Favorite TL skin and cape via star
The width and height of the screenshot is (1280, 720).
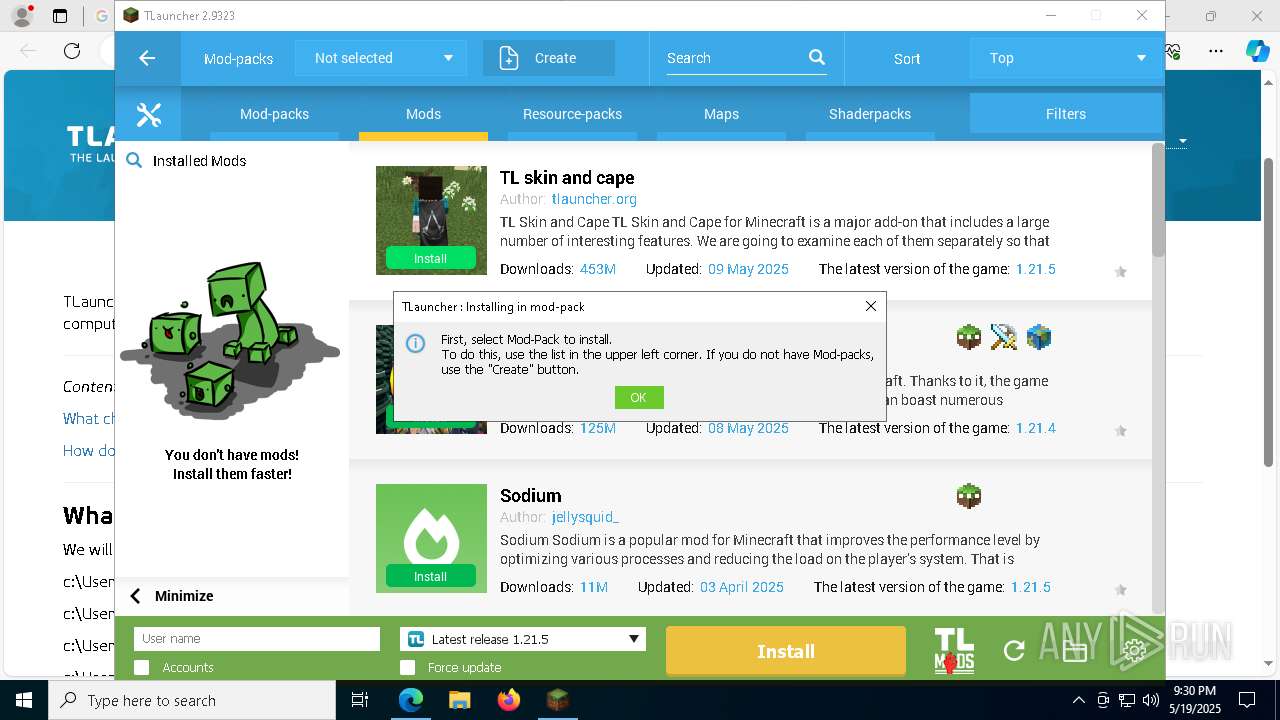click(1120, 271)
